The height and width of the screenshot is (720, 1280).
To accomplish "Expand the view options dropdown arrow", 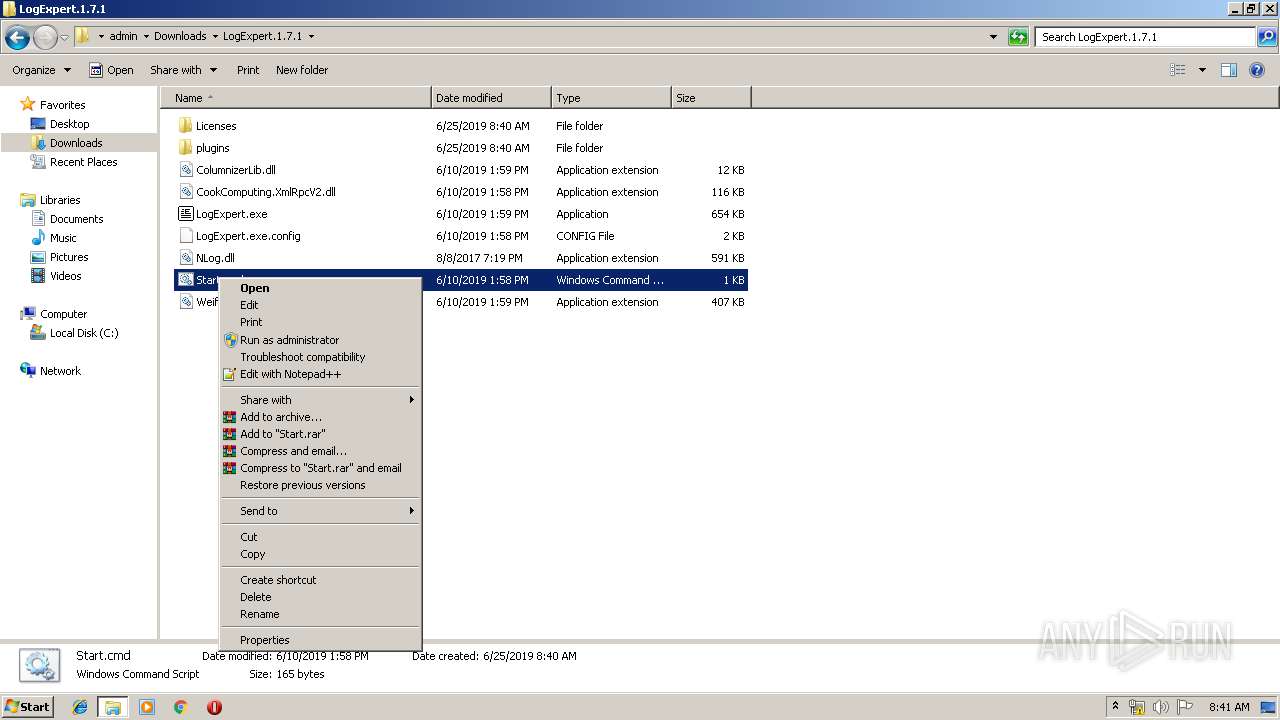I will (1202, 70).
